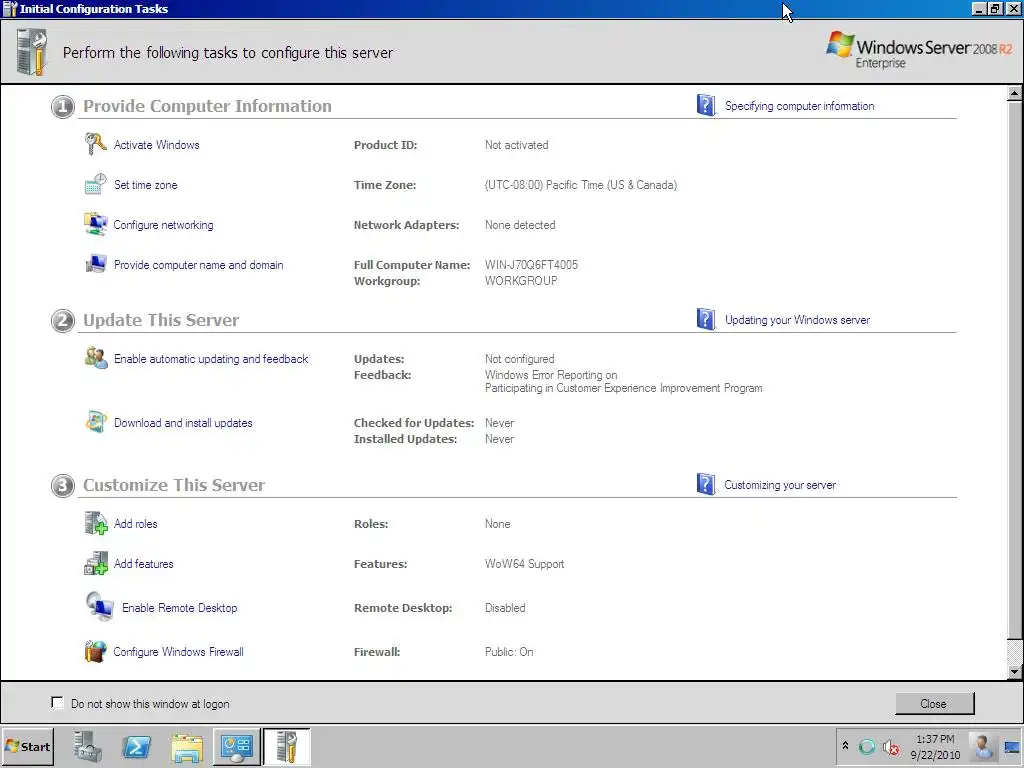This screenshot has width=1024, height=768.
Task: Click help book icon beside Updating your Windows server
Action: coord(705,319)
